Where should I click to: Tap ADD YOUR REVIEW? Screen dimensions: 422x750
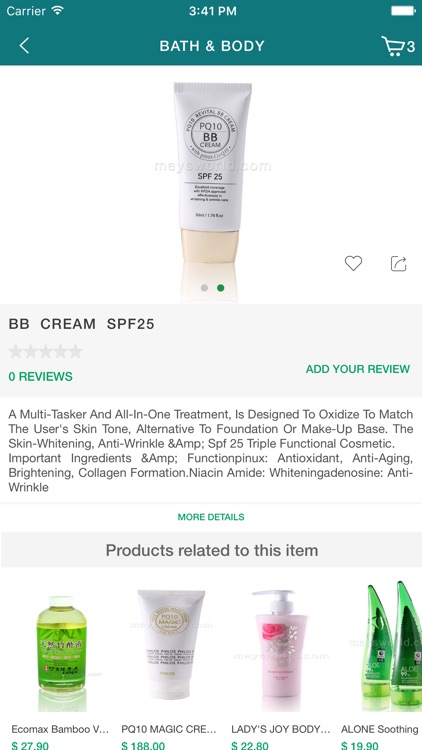[358, 369]
